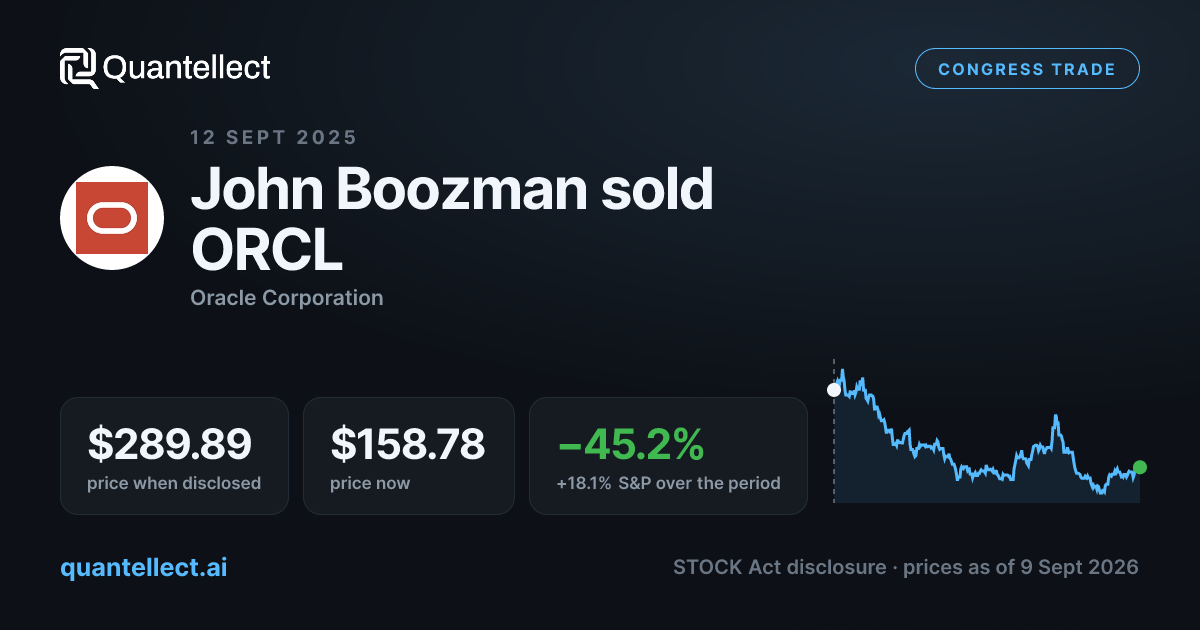Screen dimensions: 1200x630
Task: Select the $158.78 price now card
Action: click(409, 456)
